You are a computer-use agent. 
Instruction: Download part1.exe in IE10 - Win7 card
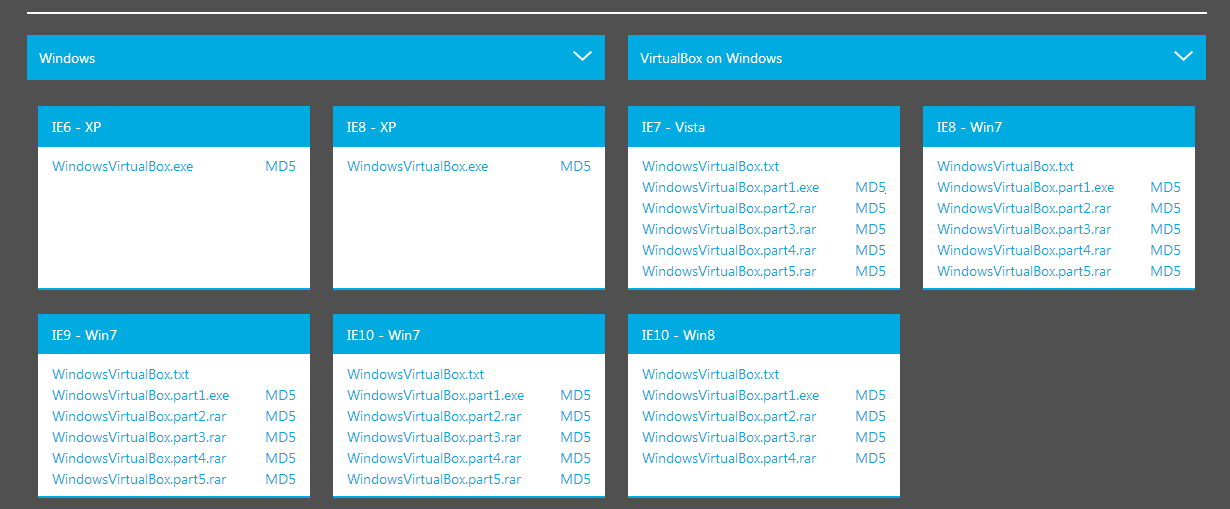(435, 395)
